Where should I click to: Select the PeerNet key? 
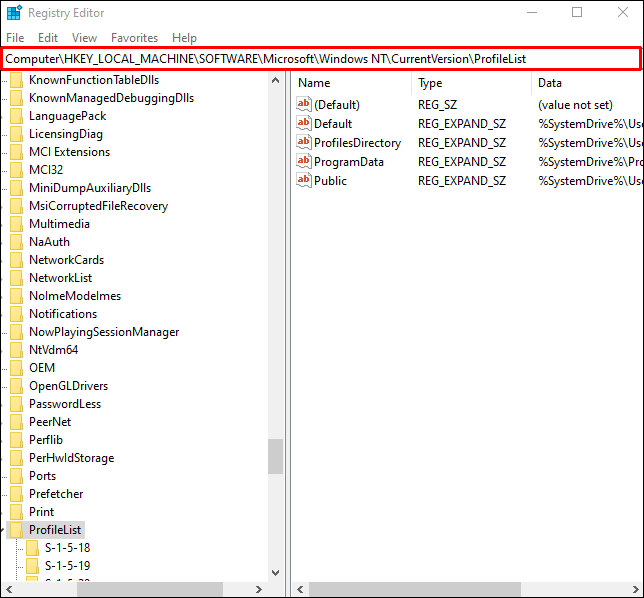50,422
